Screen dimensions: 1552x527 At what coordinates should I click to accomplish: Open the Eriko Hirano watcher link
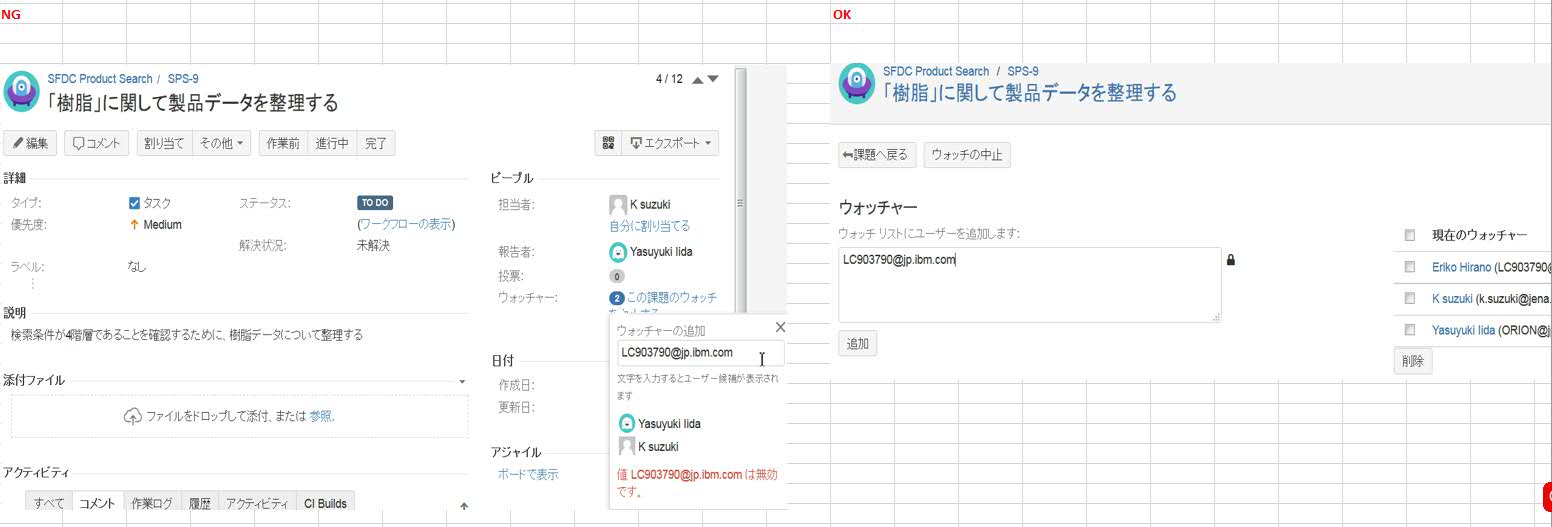click(x=1462, y=267)
